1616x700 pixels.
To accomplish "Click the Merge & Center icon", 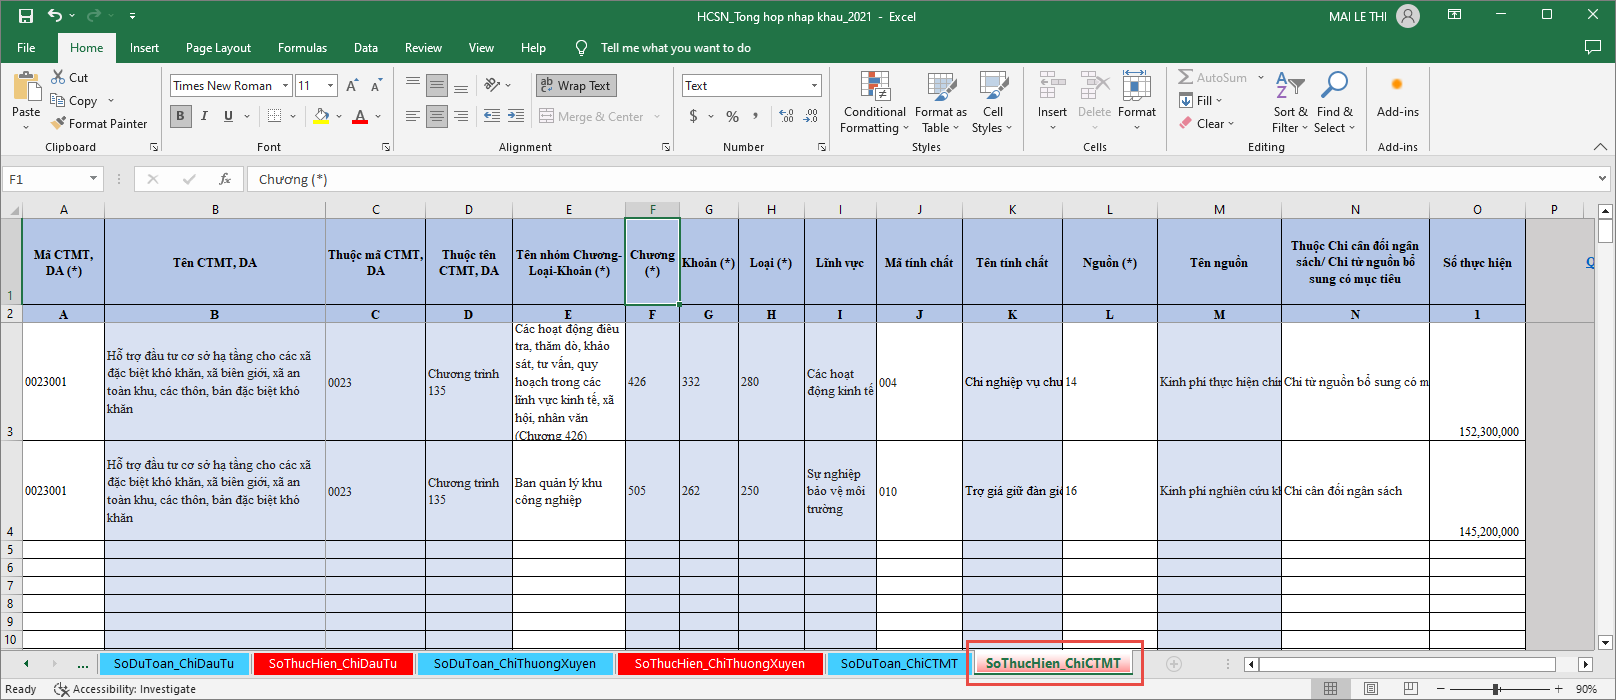I will click(x=547, y=116).
